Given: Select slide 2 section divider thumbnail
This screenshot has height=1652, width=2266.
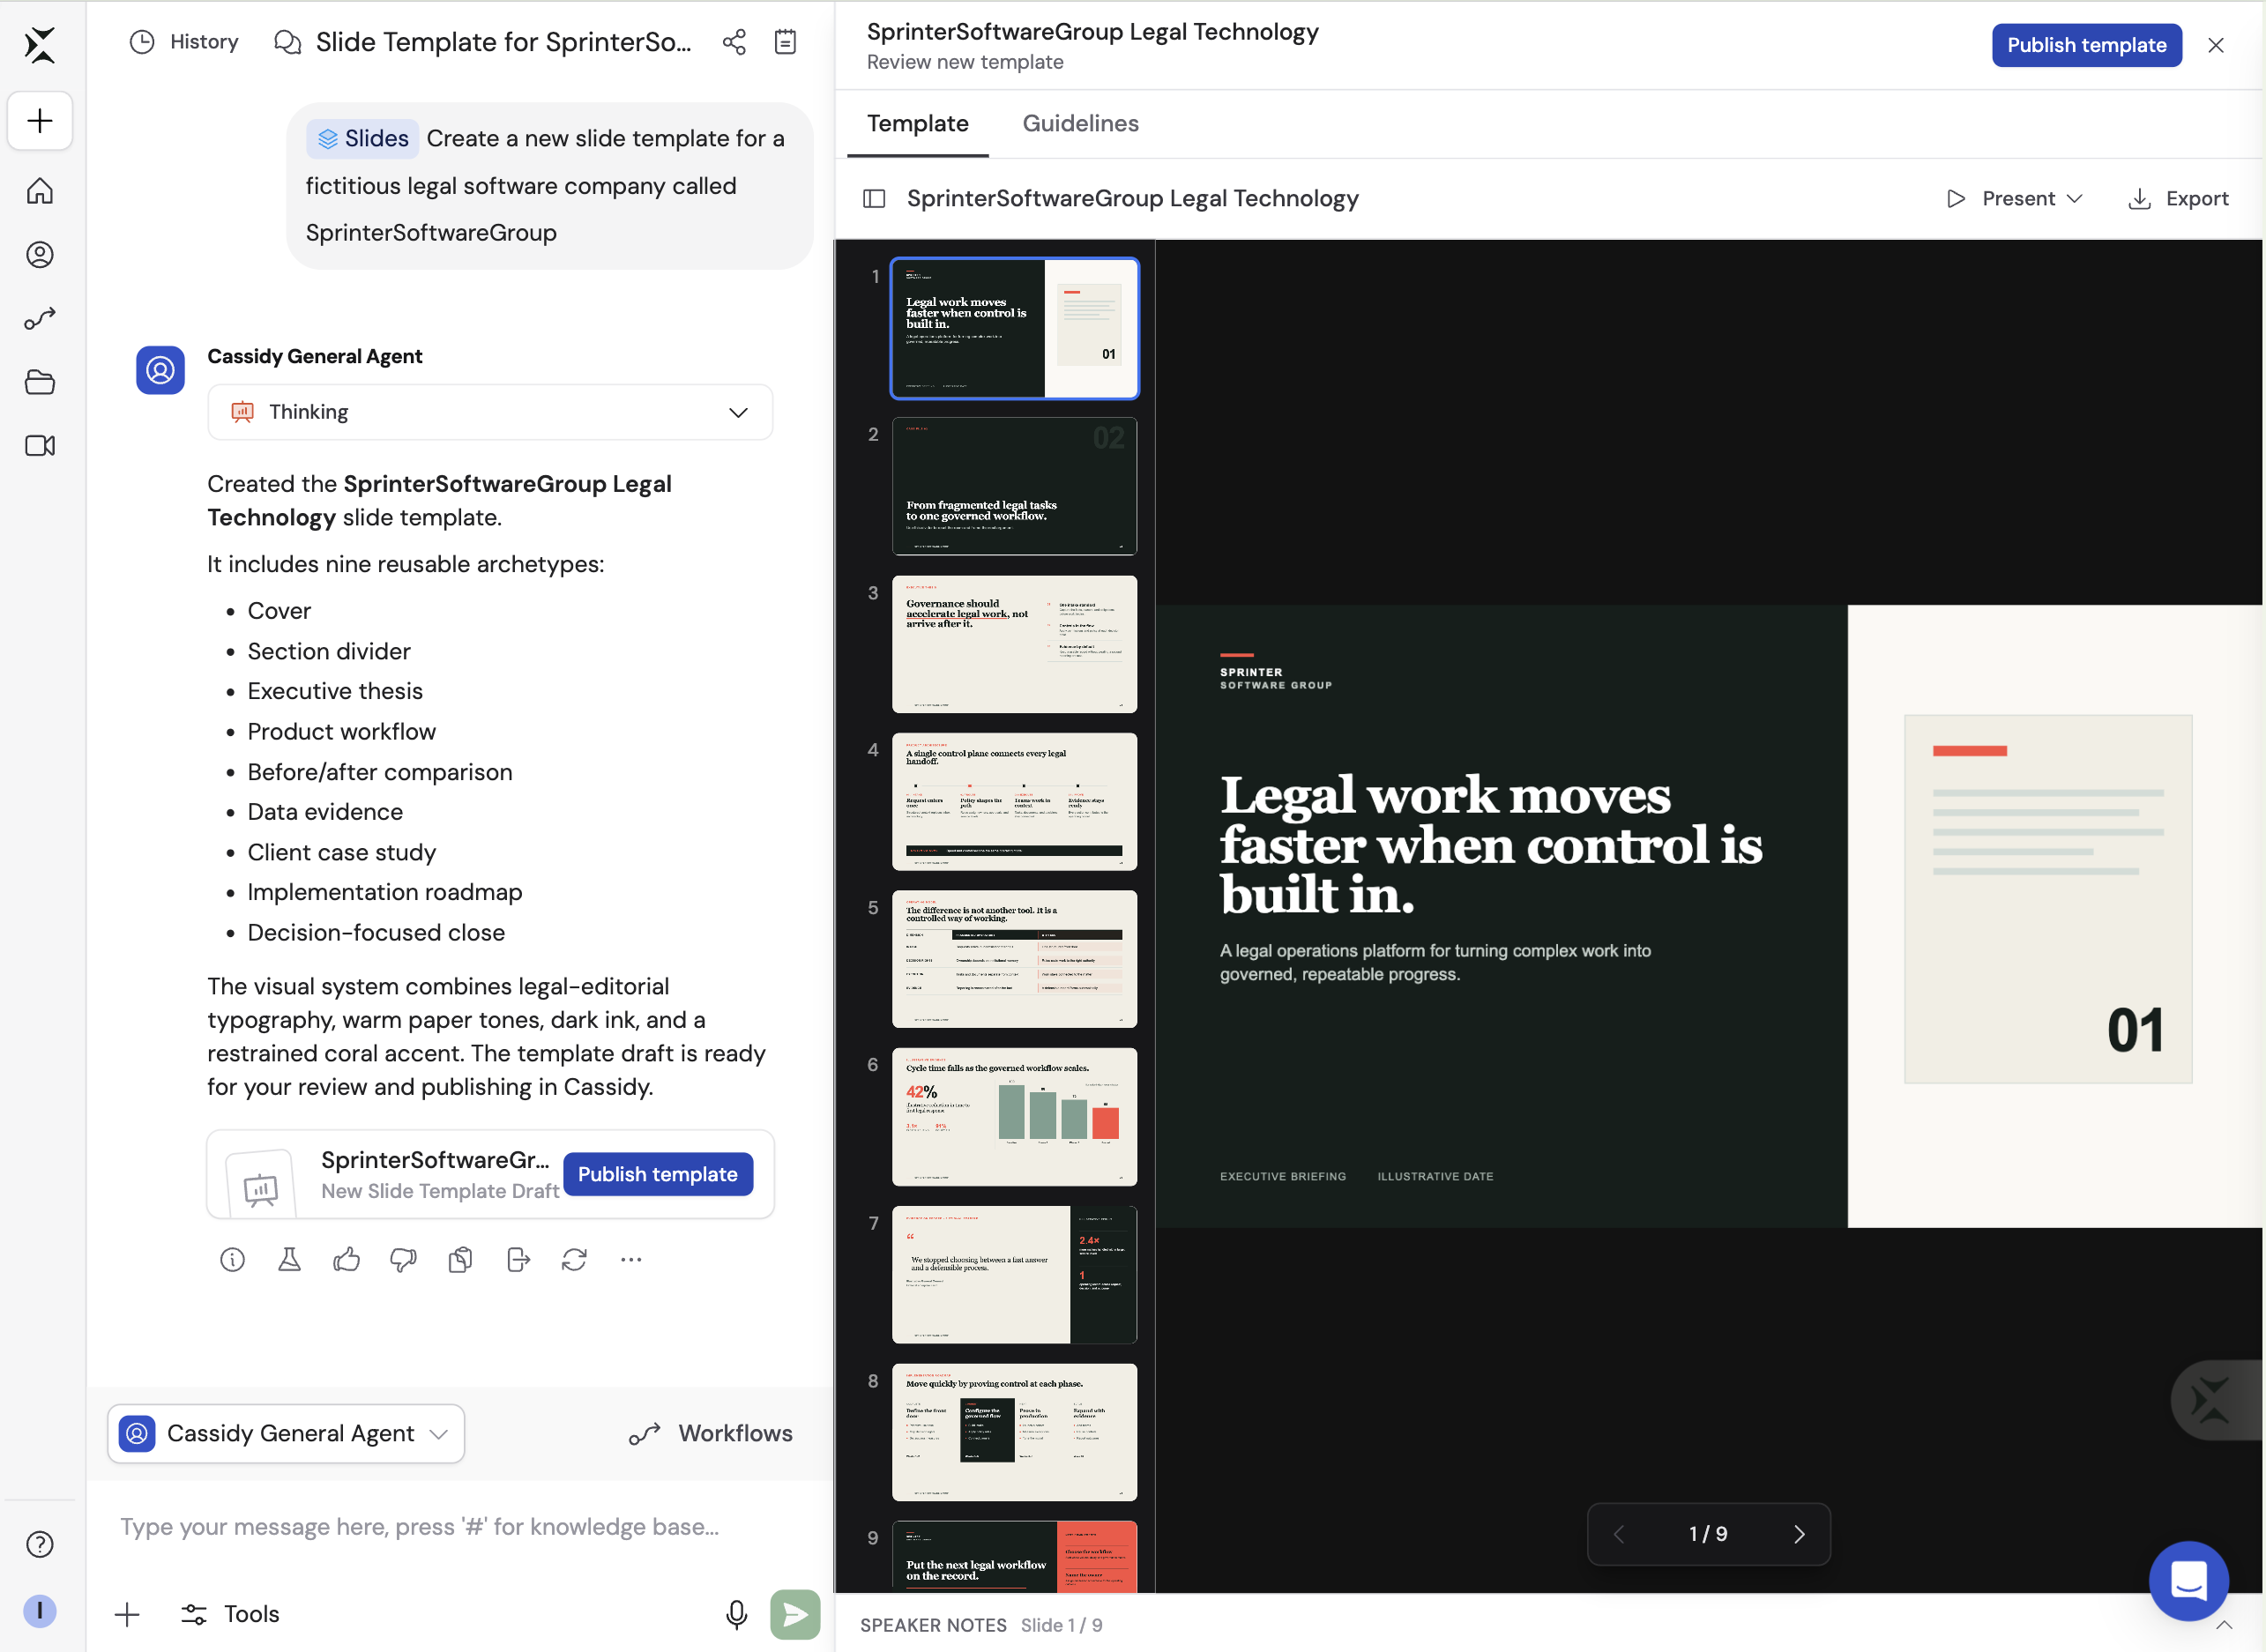Looking at the screenshot, I should [1014, 486].
